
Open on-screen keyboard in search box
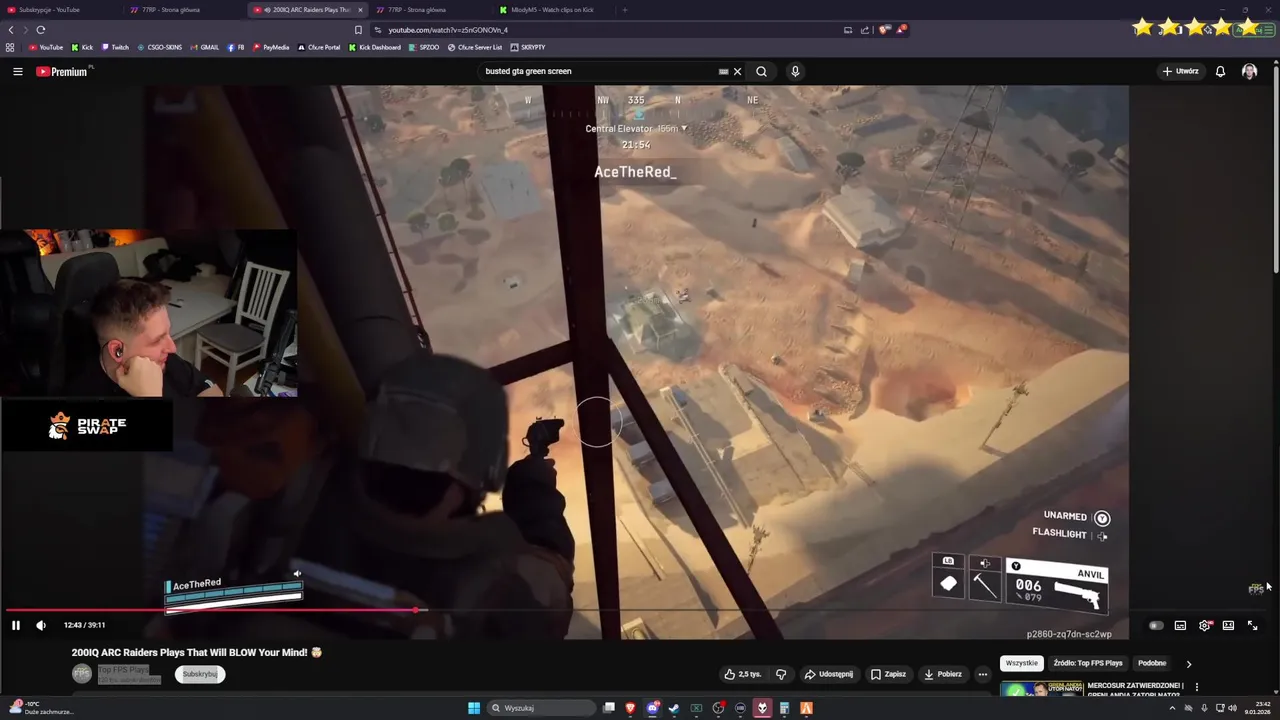(723, 71)
